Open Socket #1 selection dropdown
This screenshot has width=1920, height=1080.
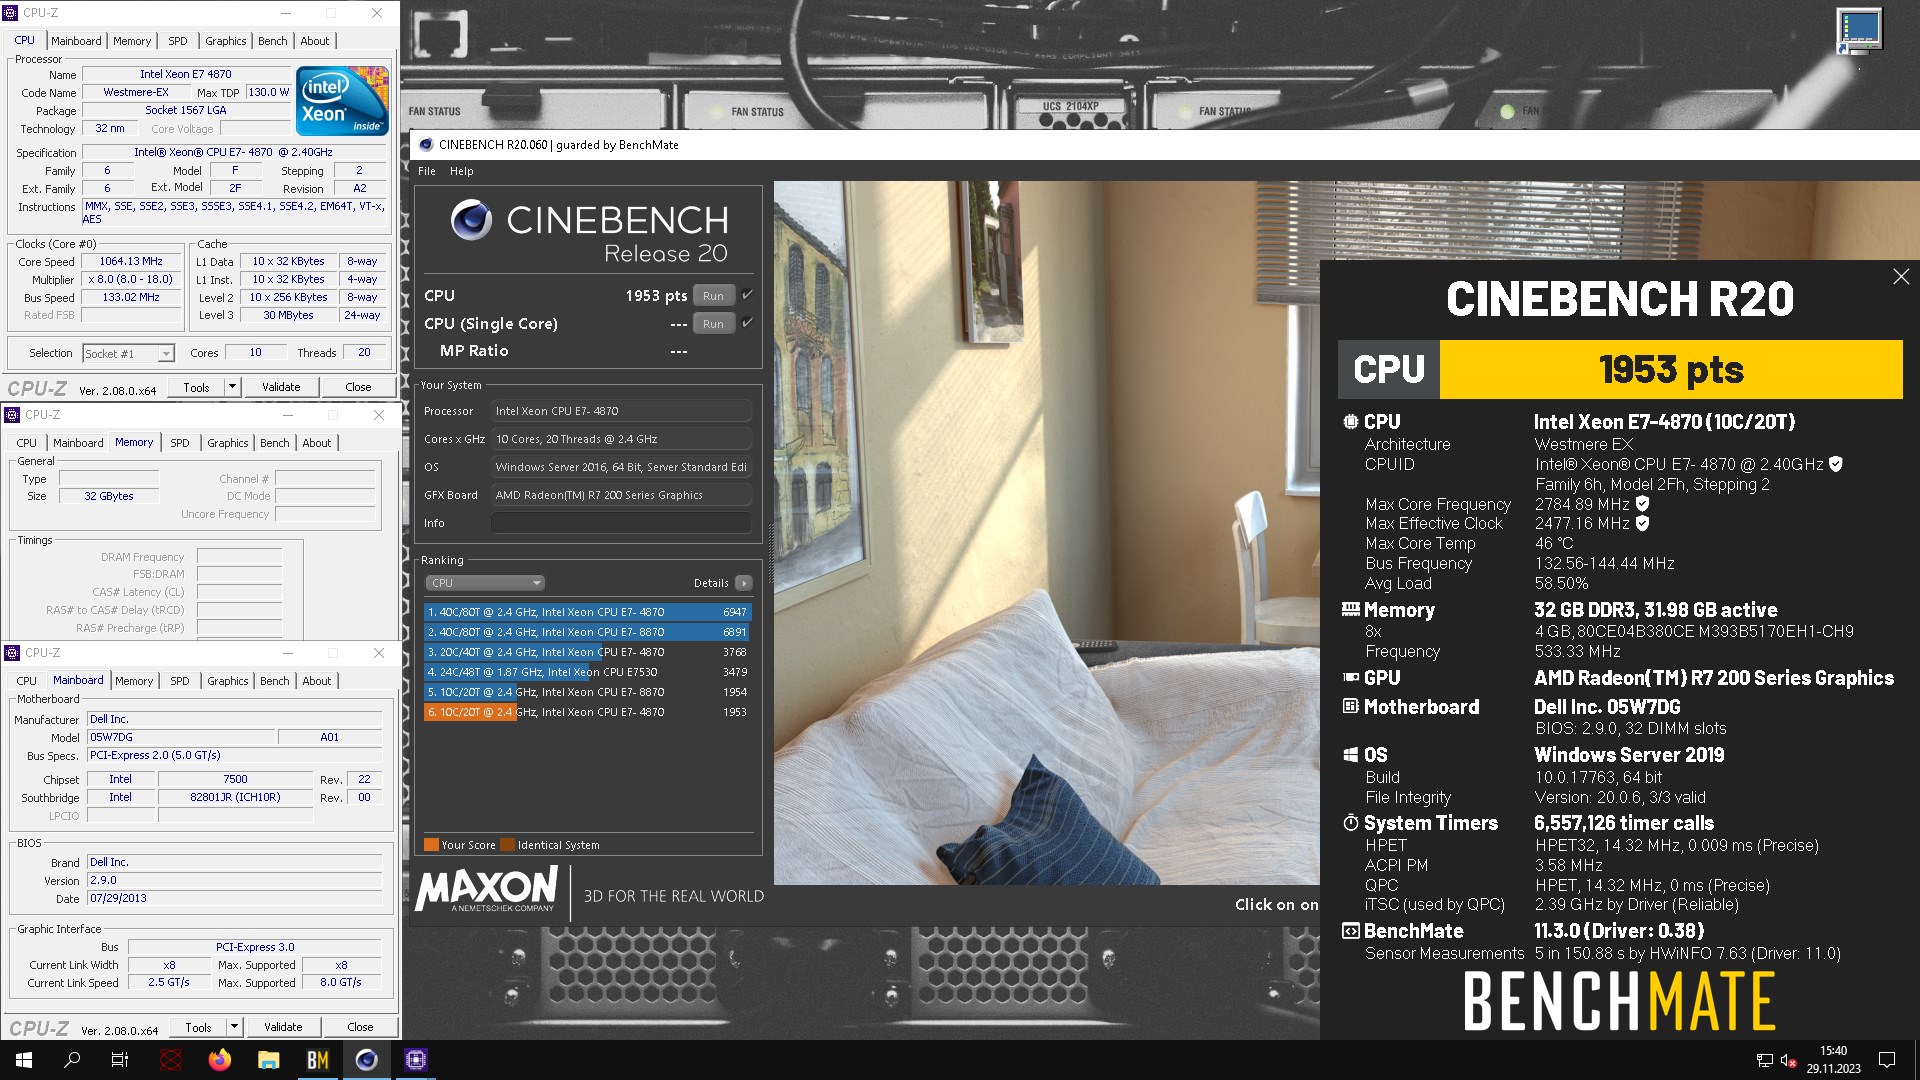coord(128,353)
